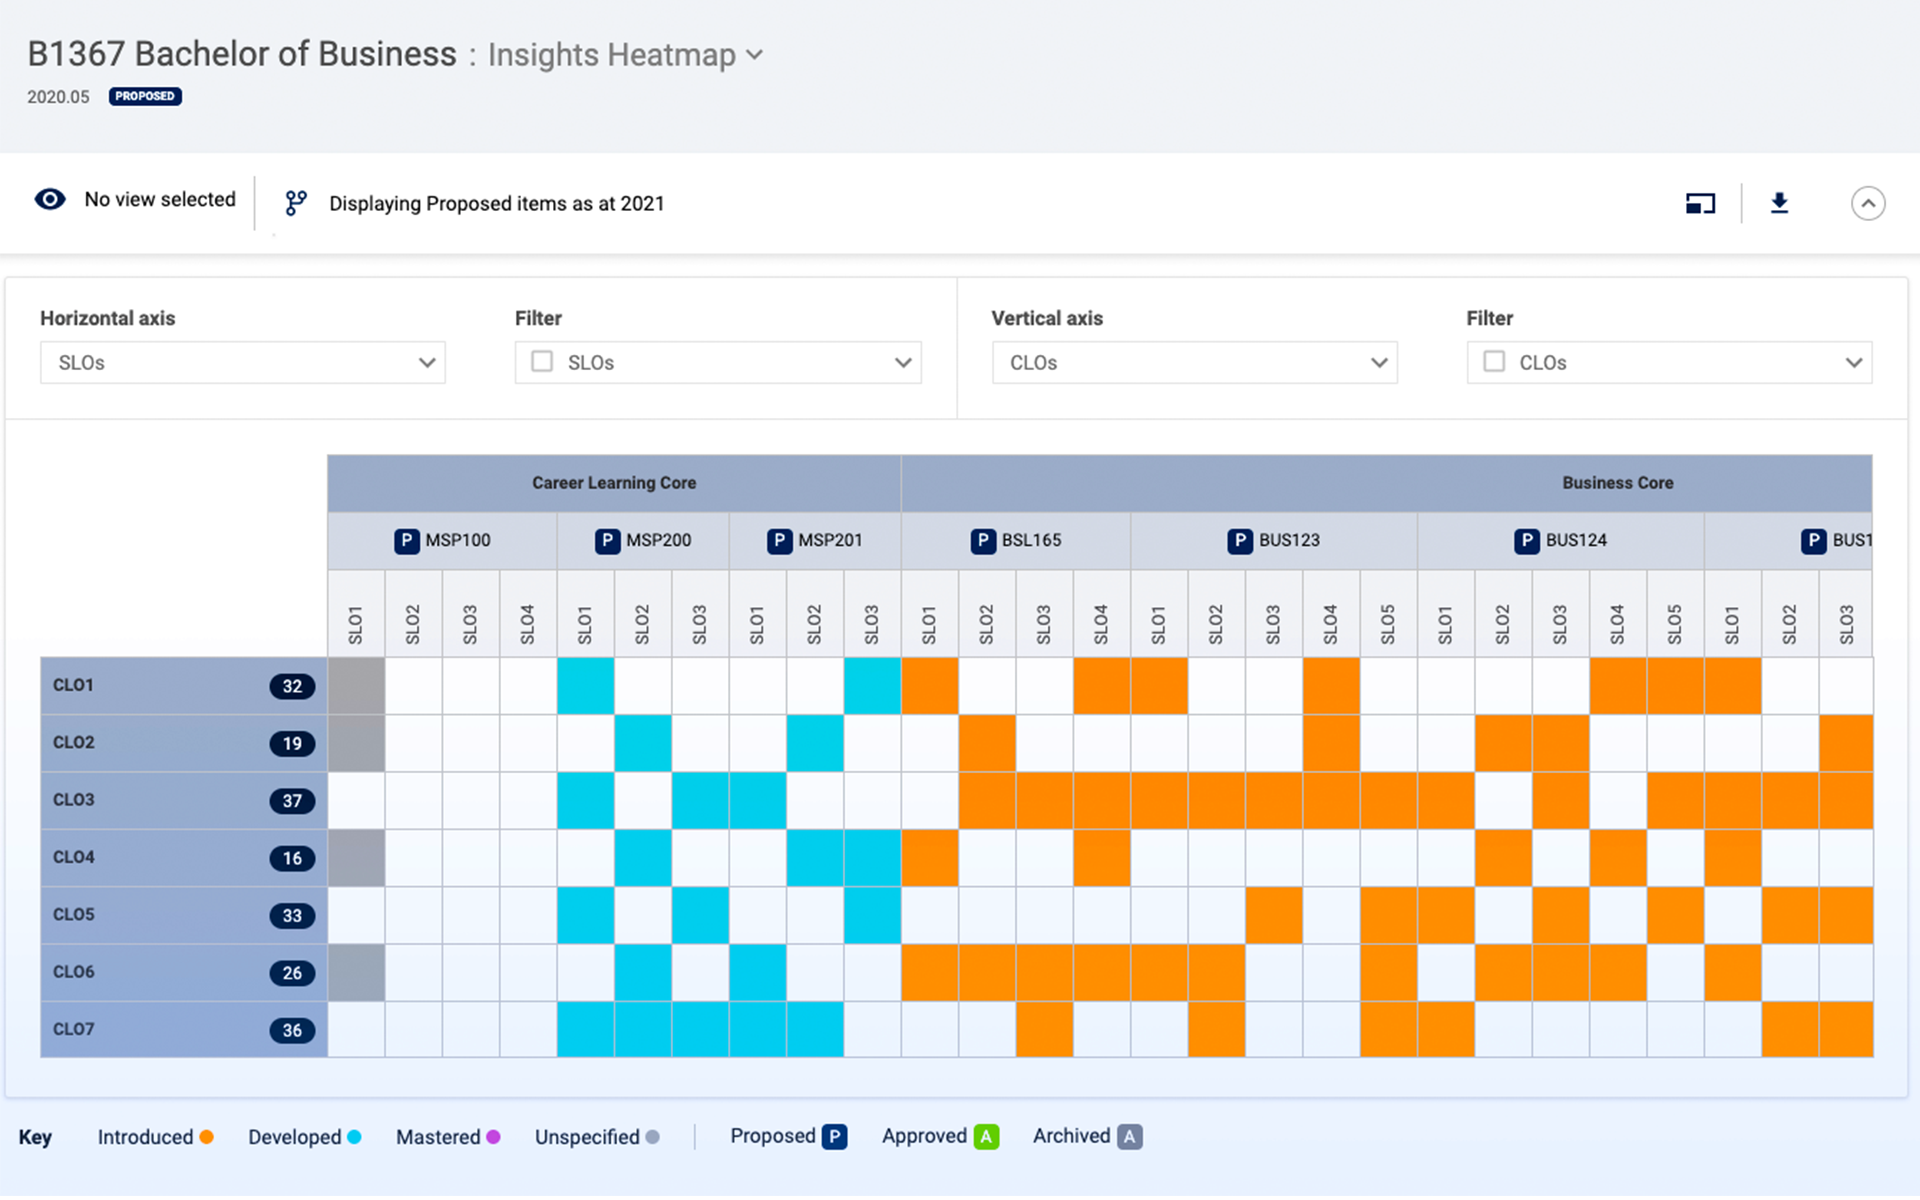This screenshot has height=1200, width=1920.
Task: Click the MSP201 subject header
Action: coord(815,541)
